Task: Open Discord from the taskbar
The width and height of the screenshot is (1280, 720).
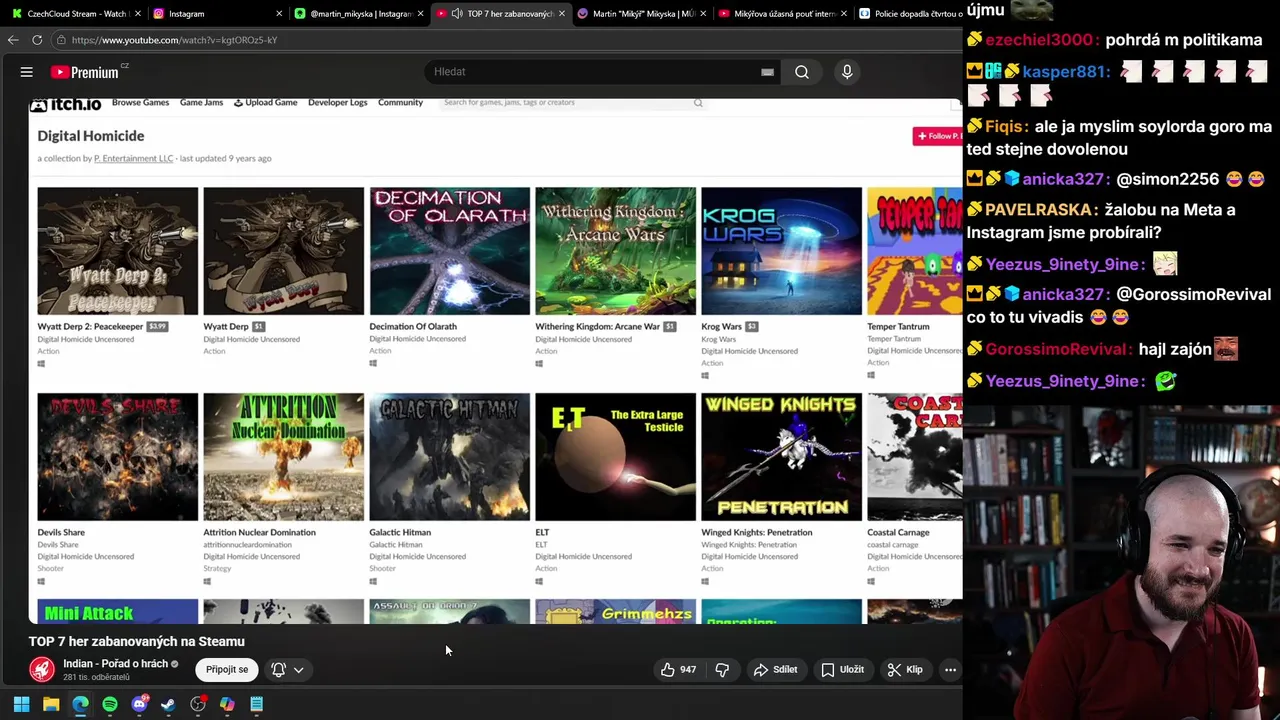Action: pos(139,704)
